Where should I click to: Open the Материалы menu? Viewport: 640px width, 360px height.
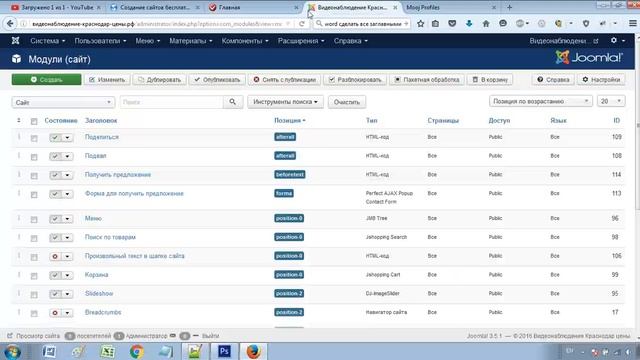coord(191,41)
